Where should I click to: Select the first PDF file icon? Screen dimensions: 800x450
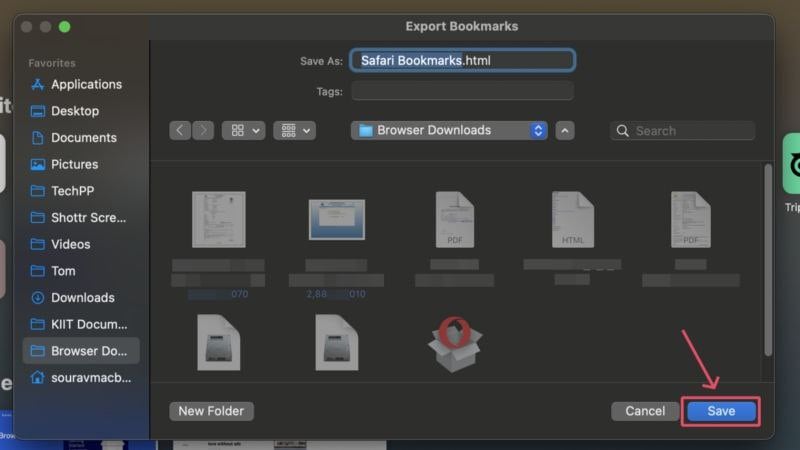455,219
